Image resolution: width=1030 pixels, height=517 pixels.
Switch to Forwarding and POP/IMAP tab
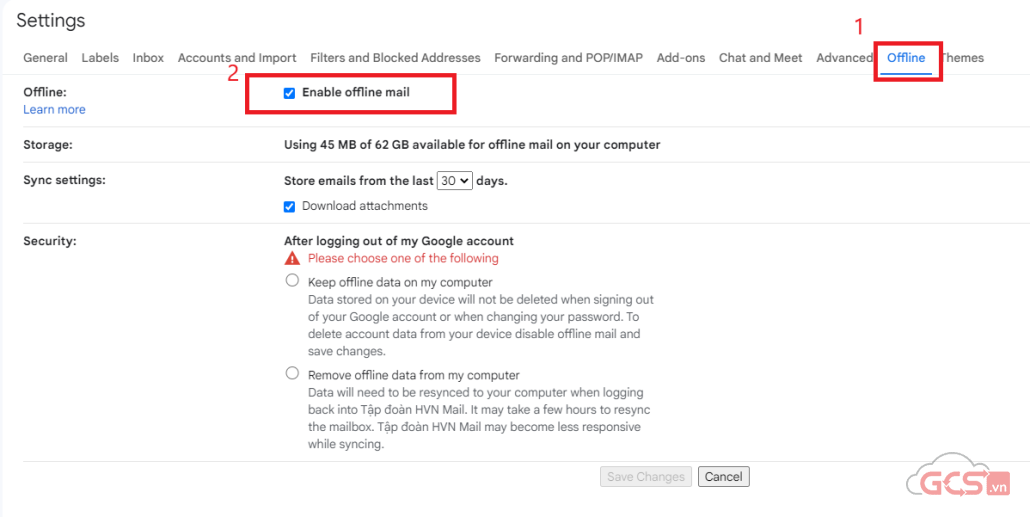568,58
